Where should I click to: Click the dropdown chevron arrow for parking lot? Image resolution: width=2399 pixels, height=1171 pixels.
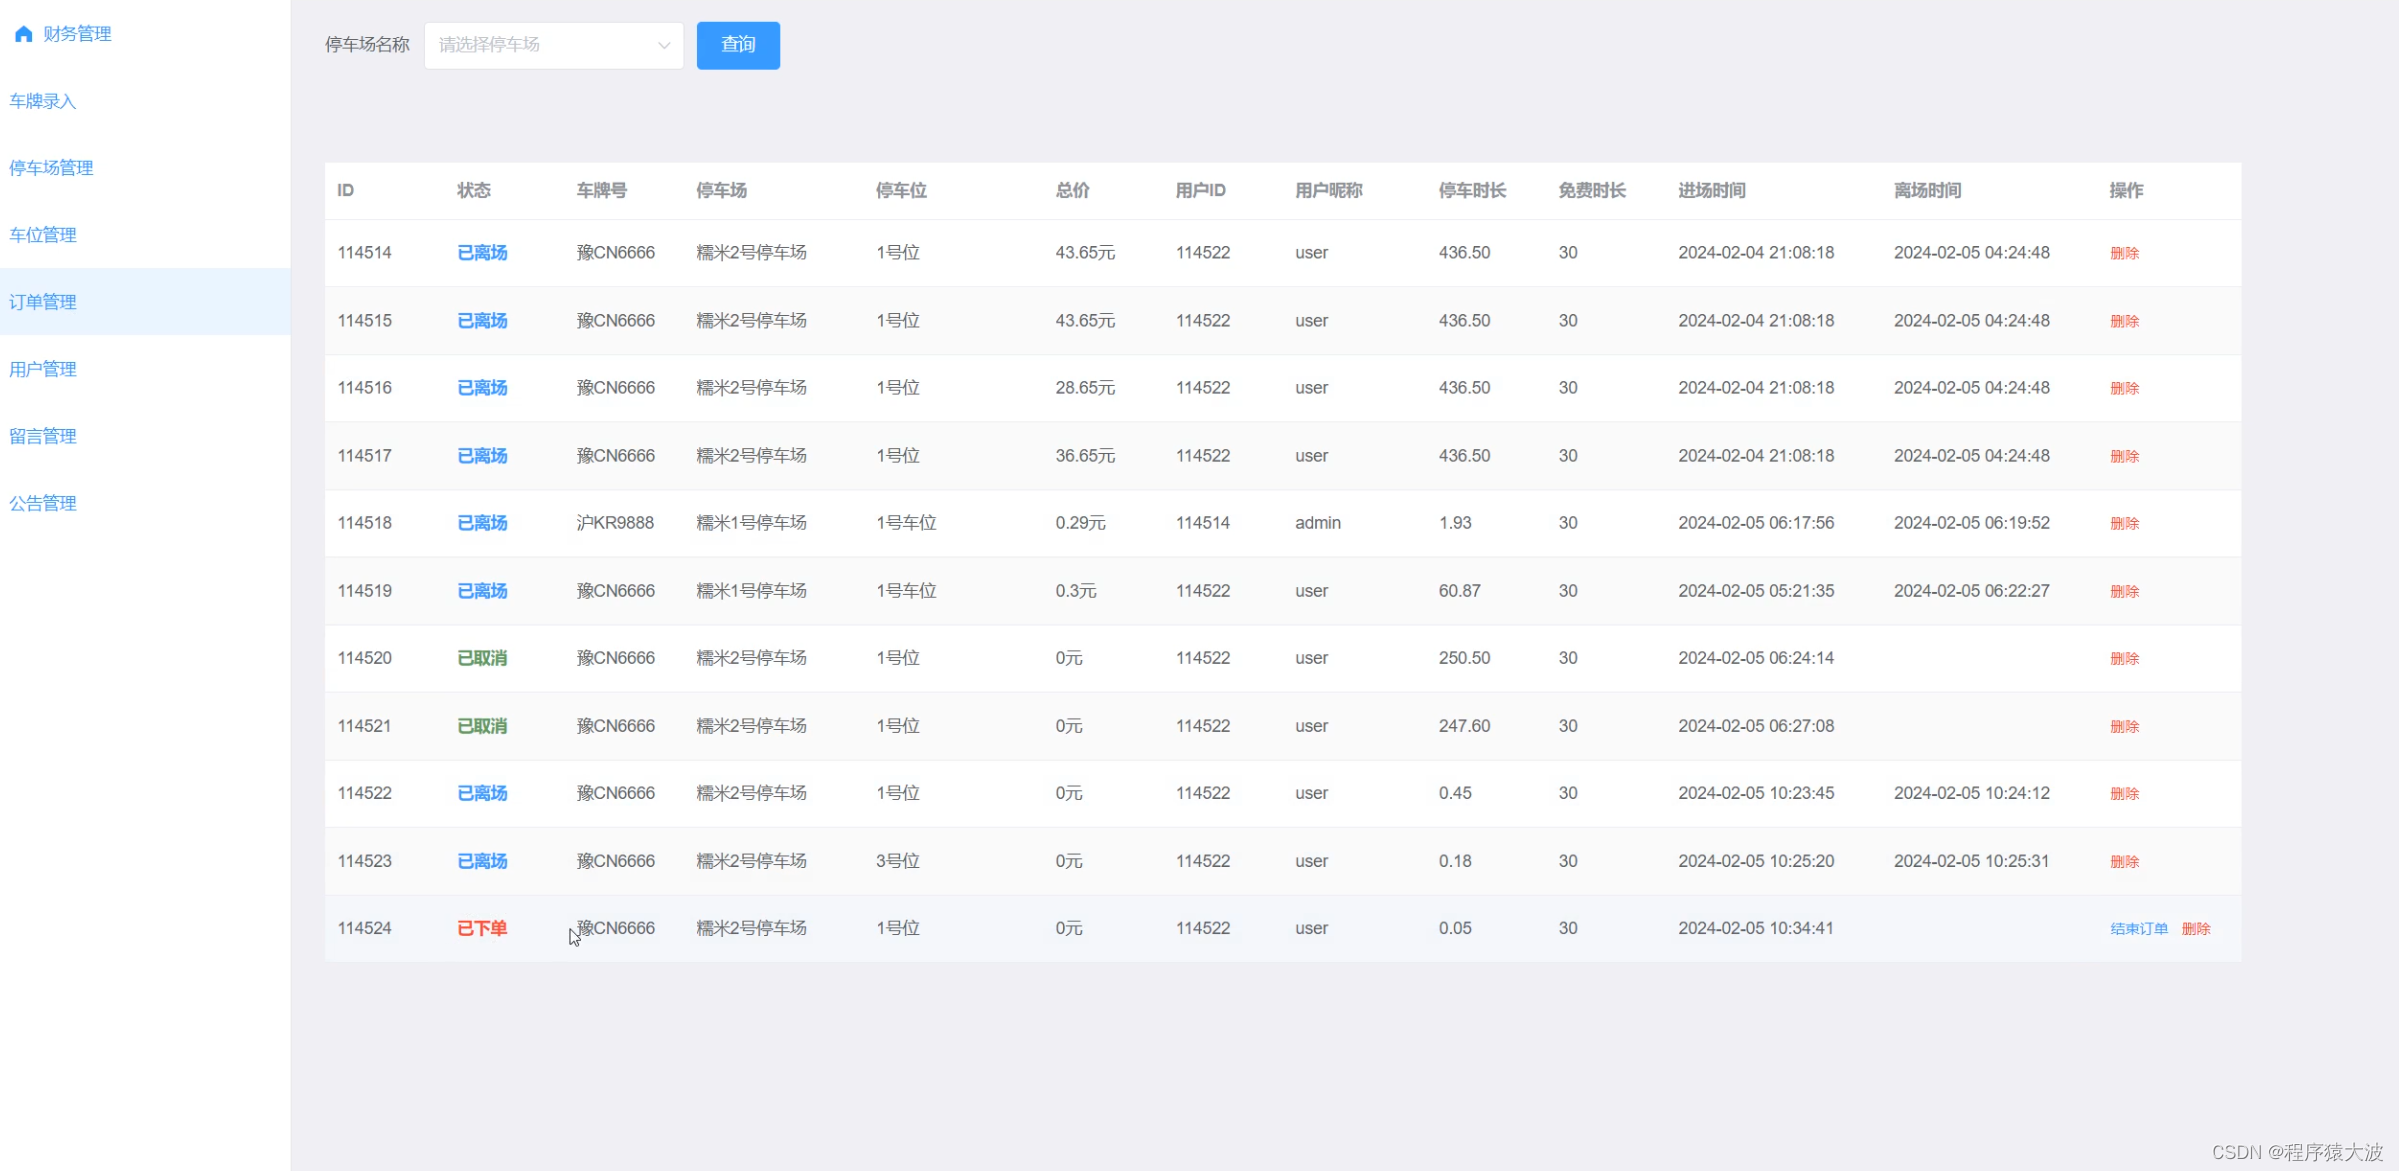(663, 45)
